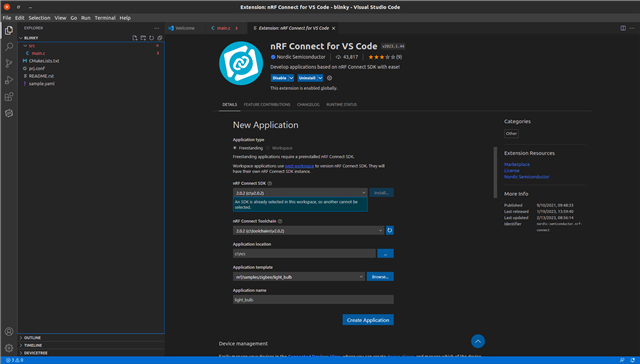The width and height of the screenshot is (640, 364).
Task: Open the extension manage gear next to Uninstall
Action: (329, 78)
